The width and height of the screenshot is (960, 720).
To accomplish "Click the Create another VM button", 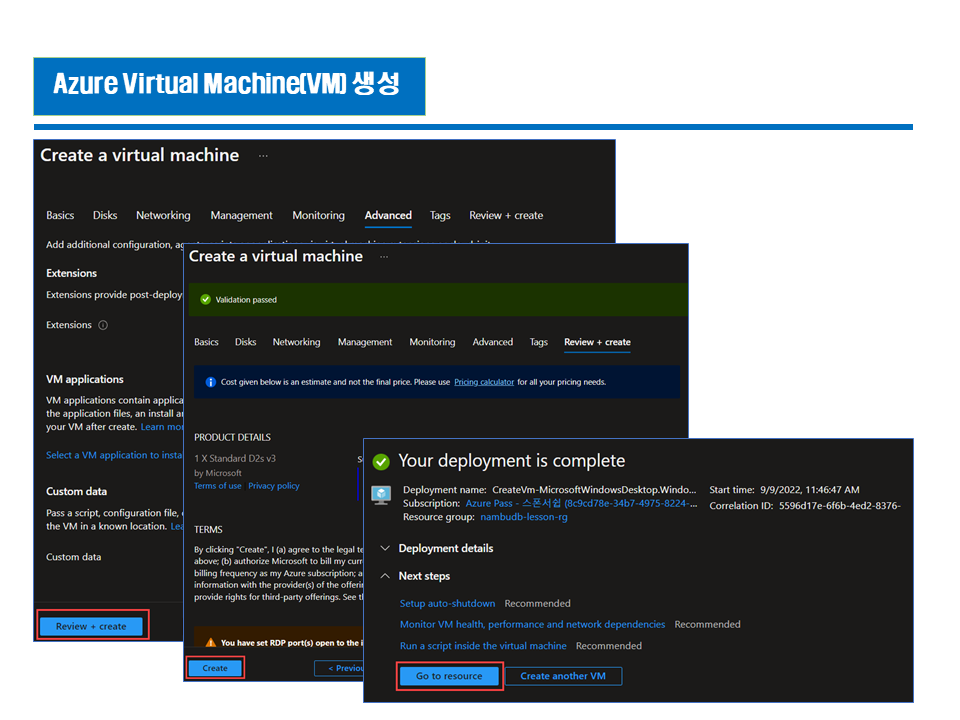I will [x=563, y=676].
